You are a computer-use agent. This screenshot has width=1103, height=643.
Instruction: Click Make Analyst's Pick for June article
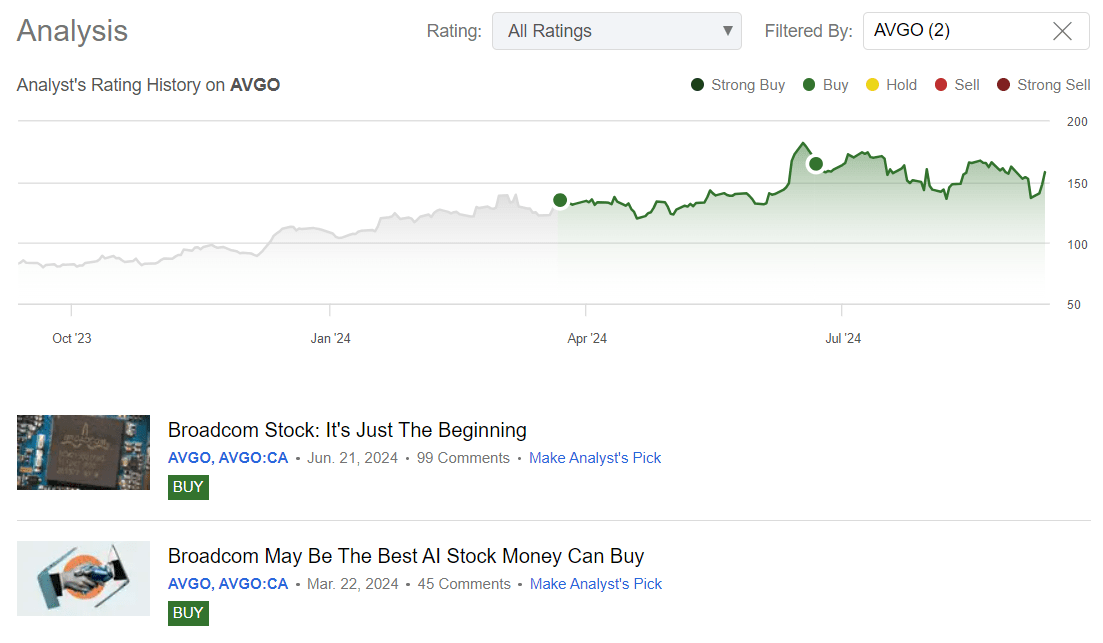[x=595, y=458]
